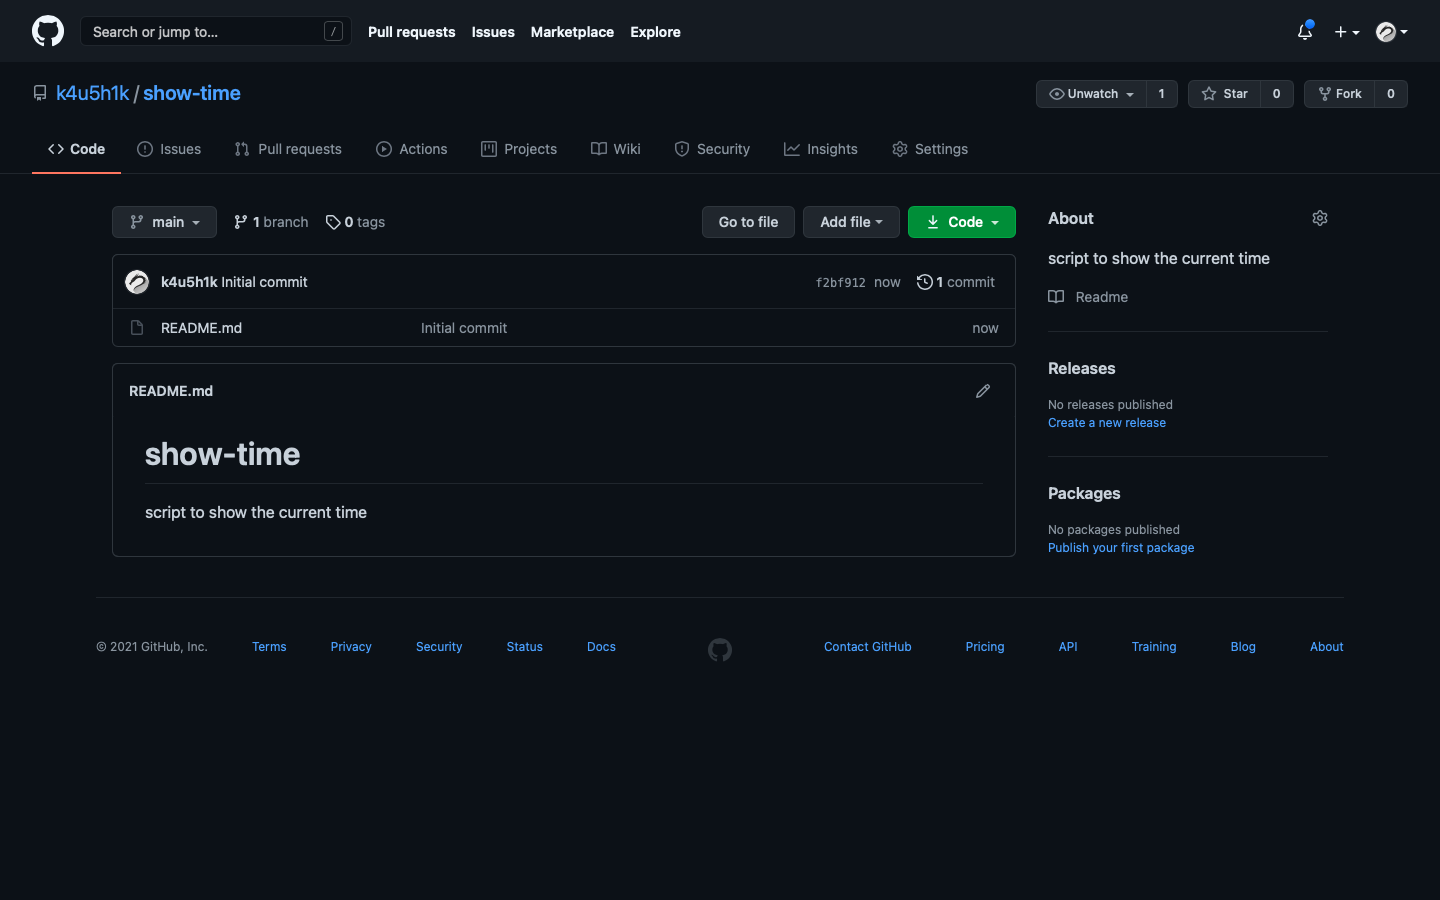
Task: Click Create a new release
Action: pos(1107,423)
